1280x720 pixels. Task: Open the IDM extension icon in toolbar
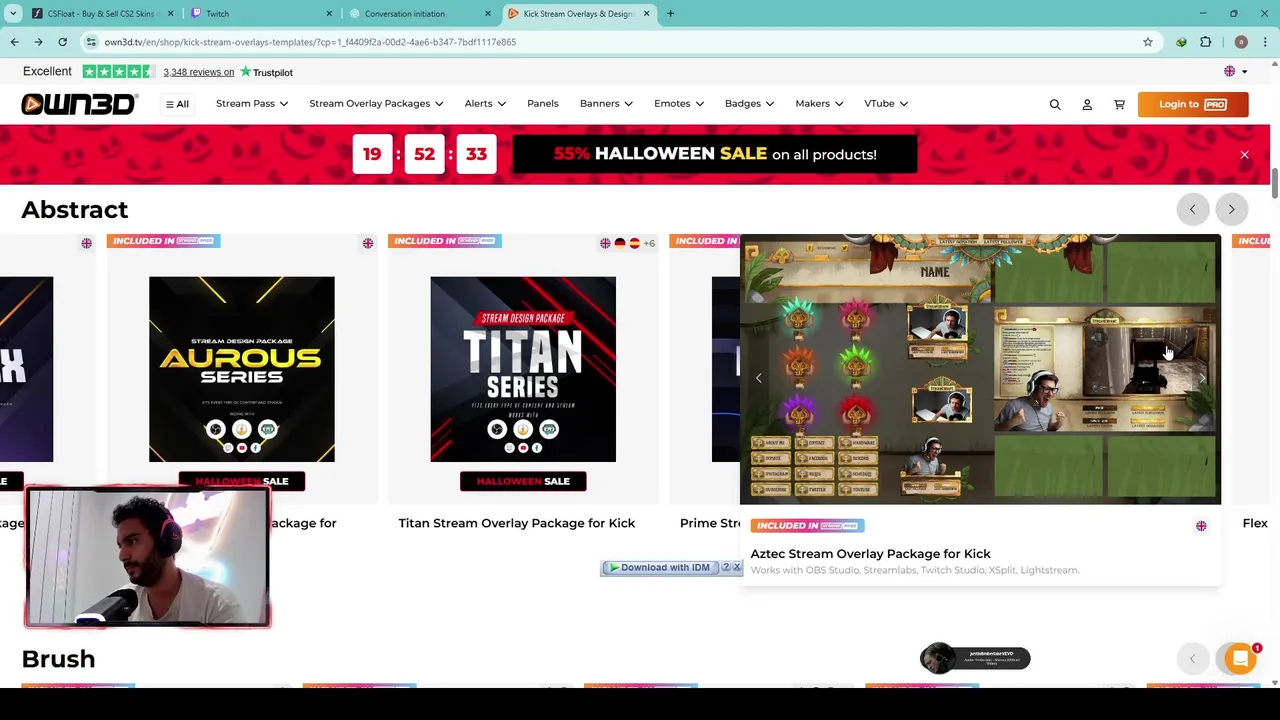pyautogui.click(x=1181, y=42)
